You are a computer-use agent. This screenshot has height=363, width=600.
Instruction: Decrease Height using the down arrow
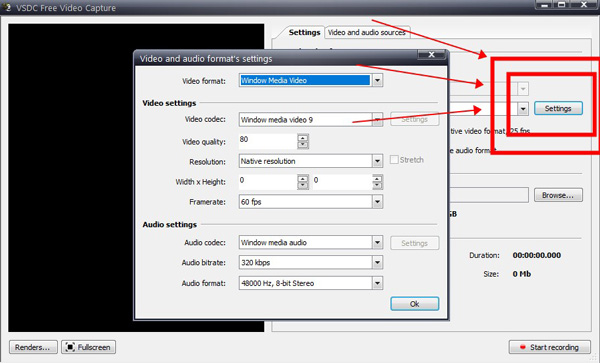pyautogui.click(x=377, y=186)
